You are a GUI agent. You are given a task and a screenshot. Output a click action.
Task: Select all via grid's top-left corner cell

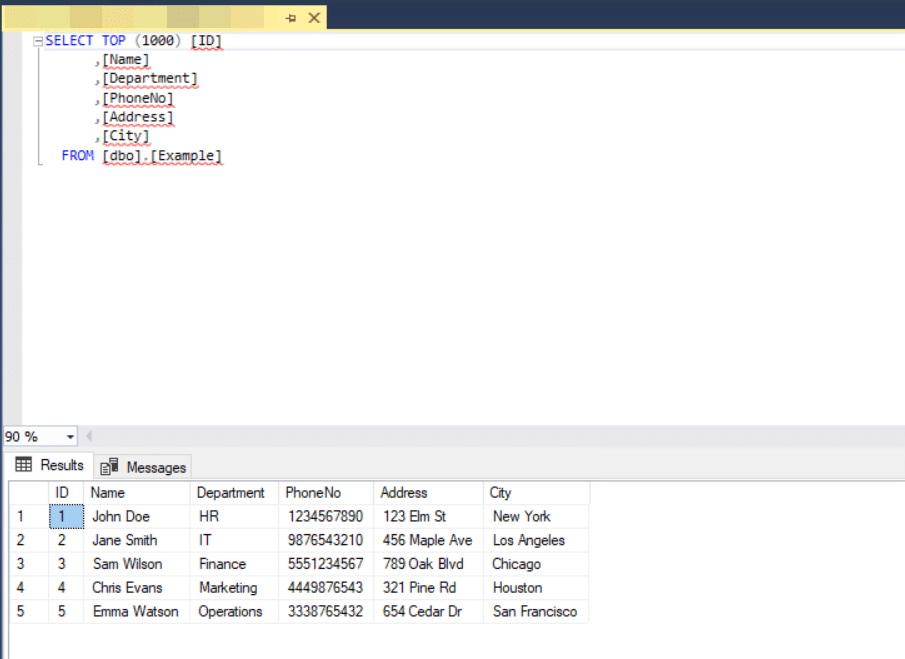[28, 493]
